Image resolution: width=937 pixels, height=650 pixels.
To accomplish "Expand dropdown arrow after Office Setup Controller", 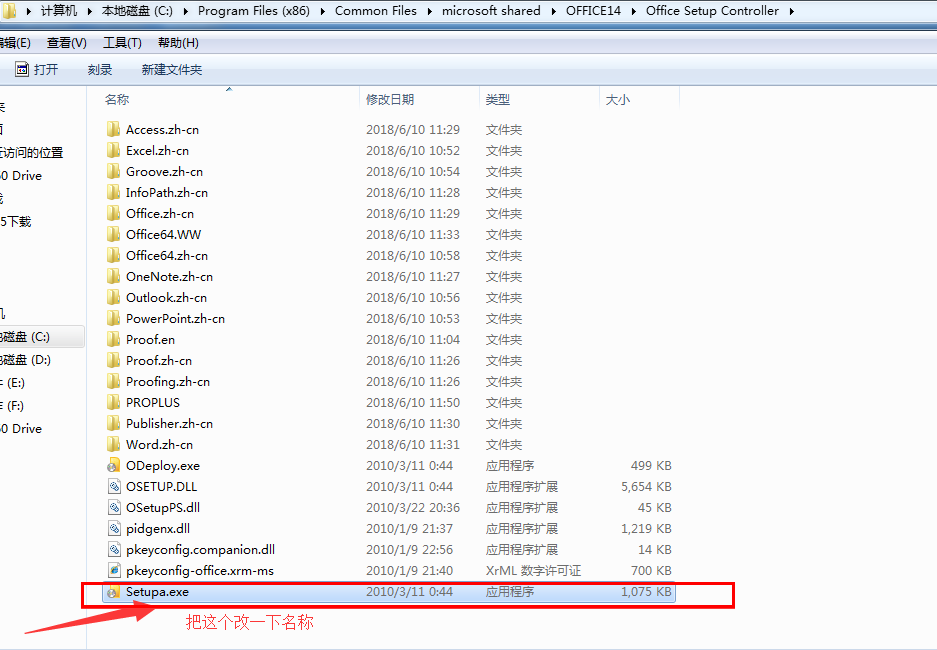I will click(792, 11).
